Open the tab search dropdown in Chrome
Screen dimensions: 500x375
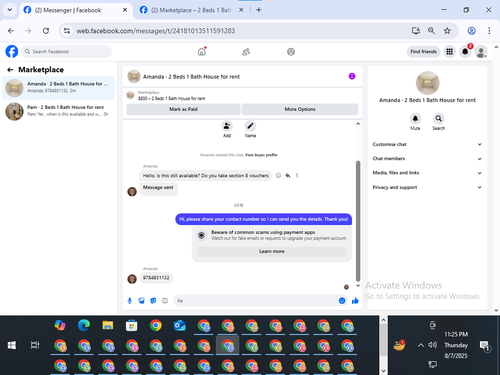(x=10, y=10)
